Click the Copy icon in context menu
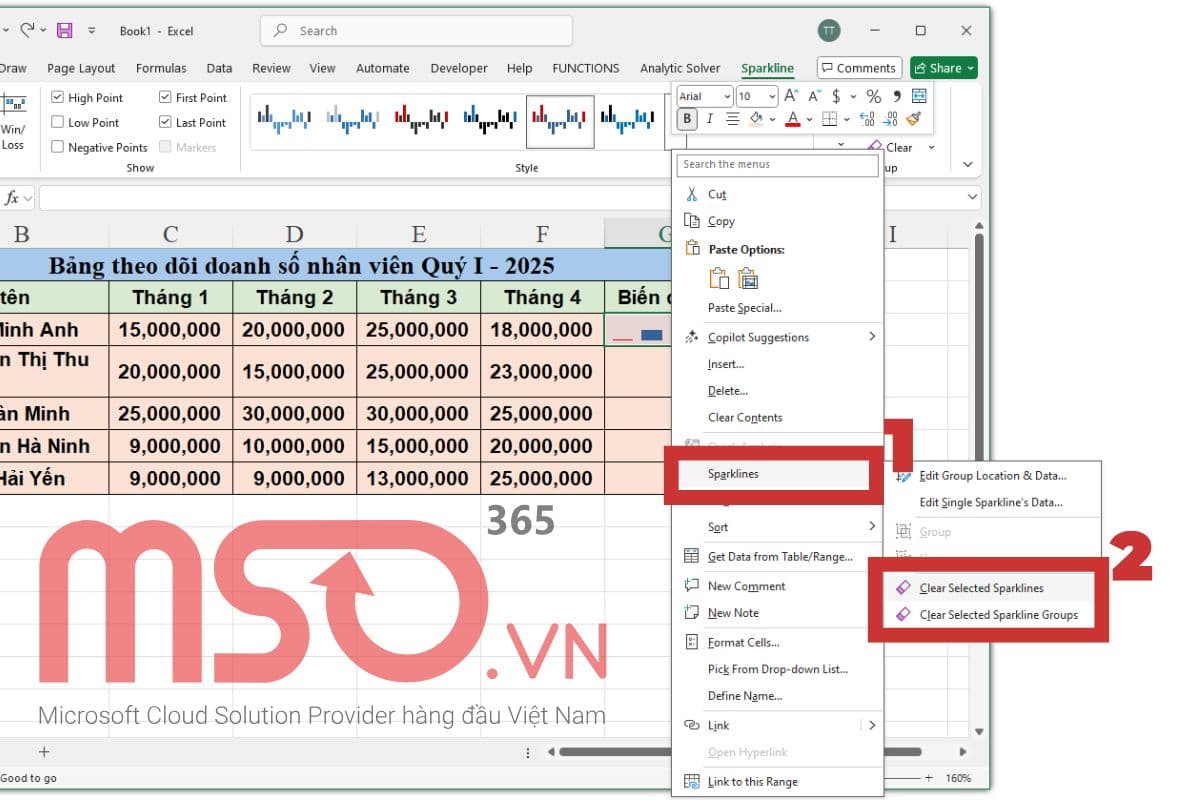Image resolution: width=1200 pixels, height=800 pixels. tap(691, 221)
